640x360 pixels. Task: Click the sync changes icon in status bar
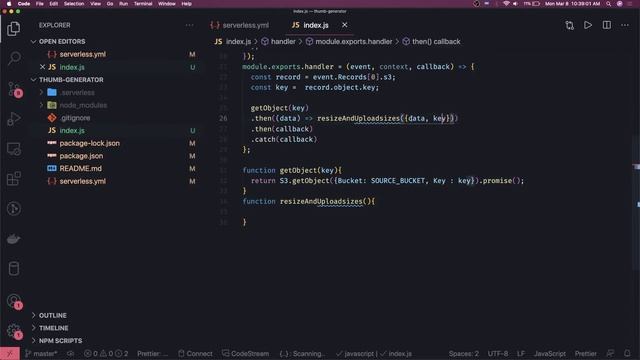71,353
